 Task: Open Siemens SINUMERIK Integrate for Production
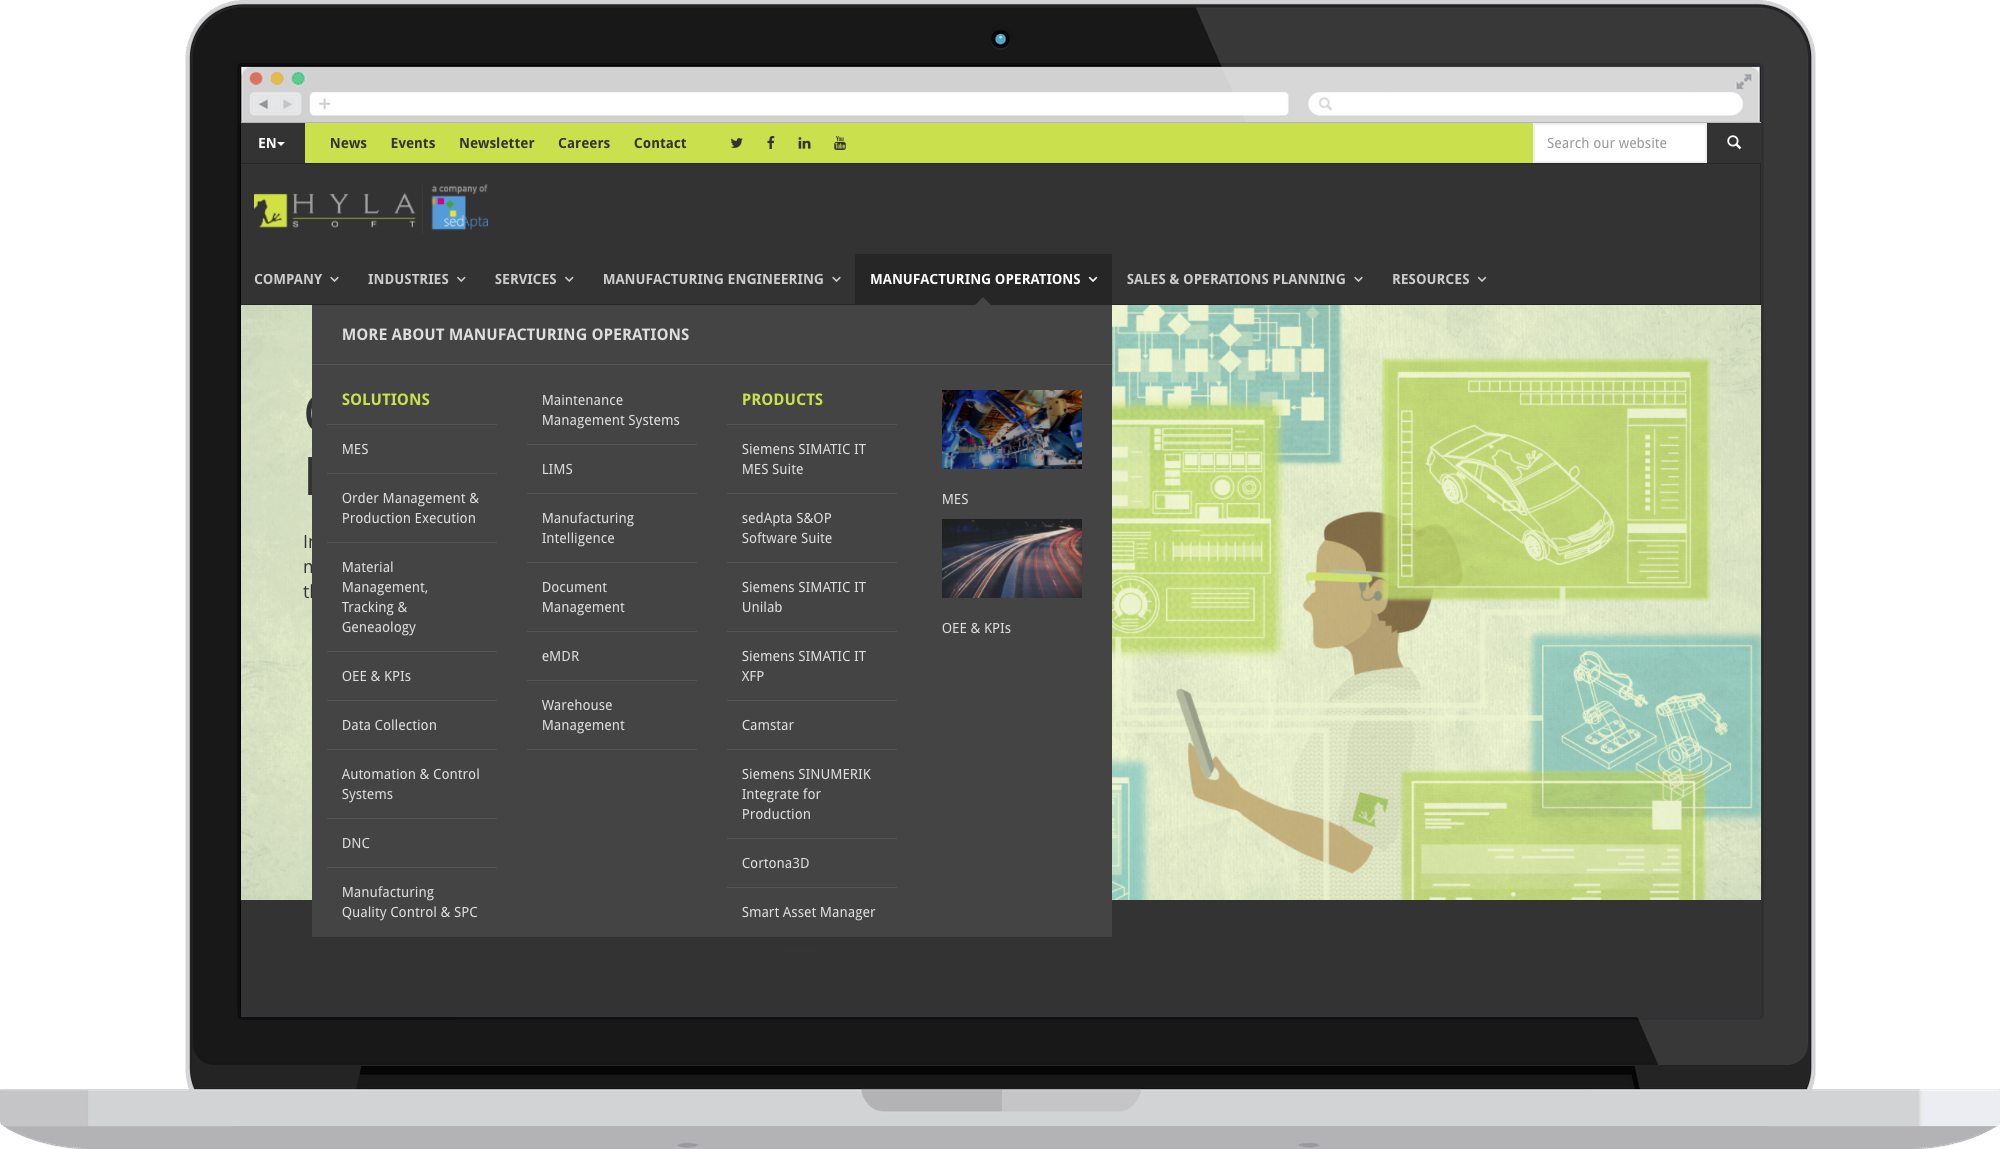tap(806, 794)
